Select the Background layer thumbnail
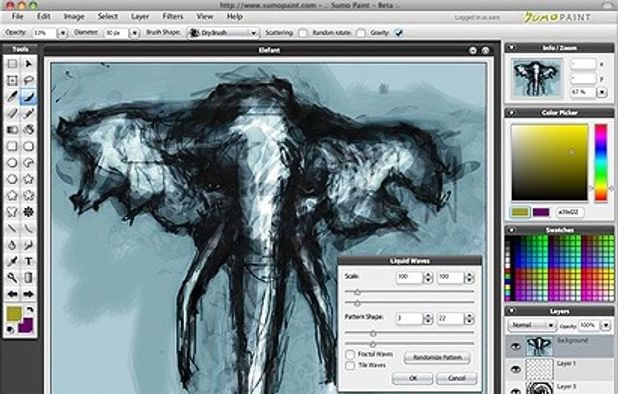618x394 pixels. coord(539,346)
